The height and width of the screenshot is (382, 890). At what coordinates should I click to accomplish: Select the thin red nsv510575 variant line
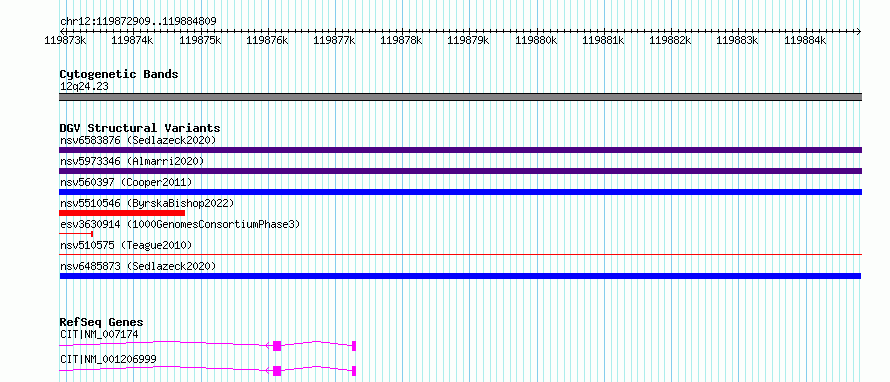pyautogui.click(x=460, y=255)
